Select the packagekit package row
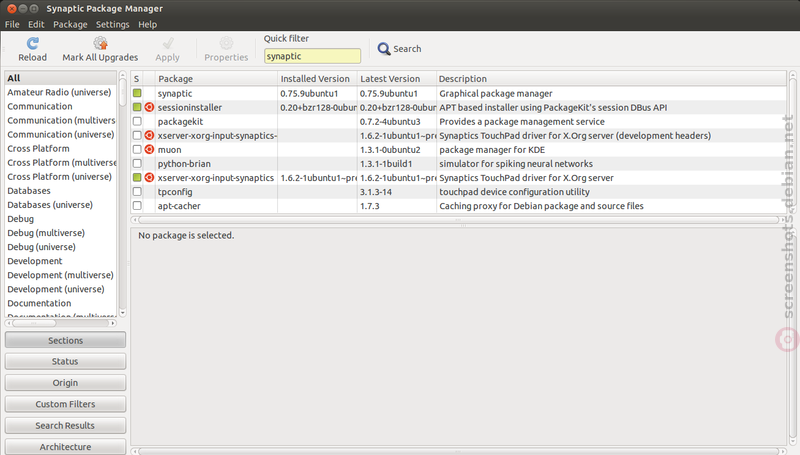 coord(458,121)
